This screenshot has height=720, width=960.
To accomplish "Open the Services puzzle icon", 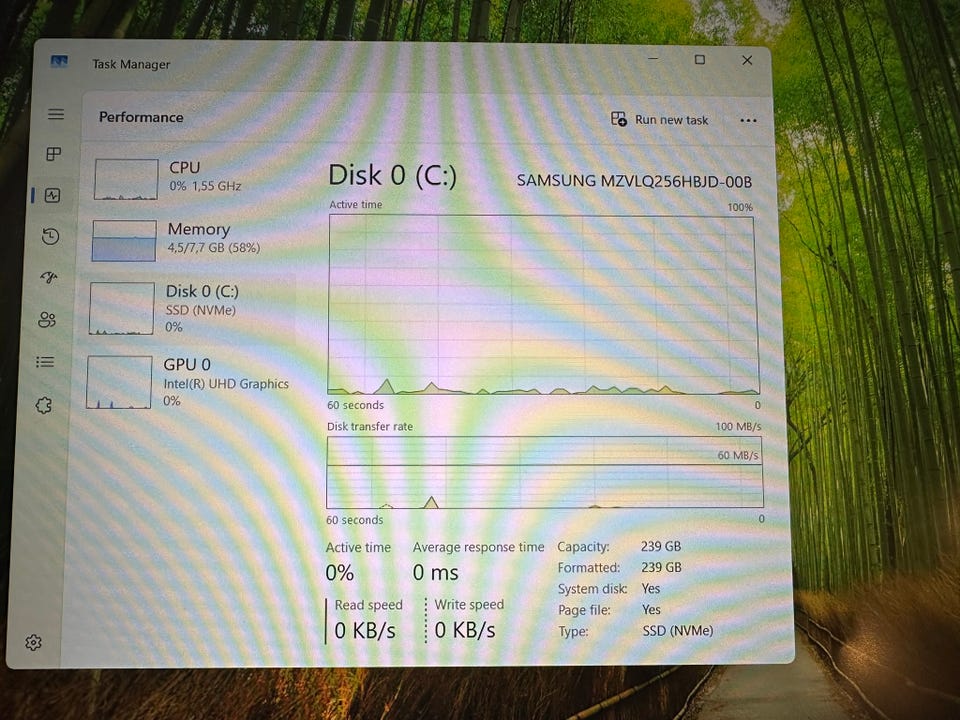I will 43,405.
